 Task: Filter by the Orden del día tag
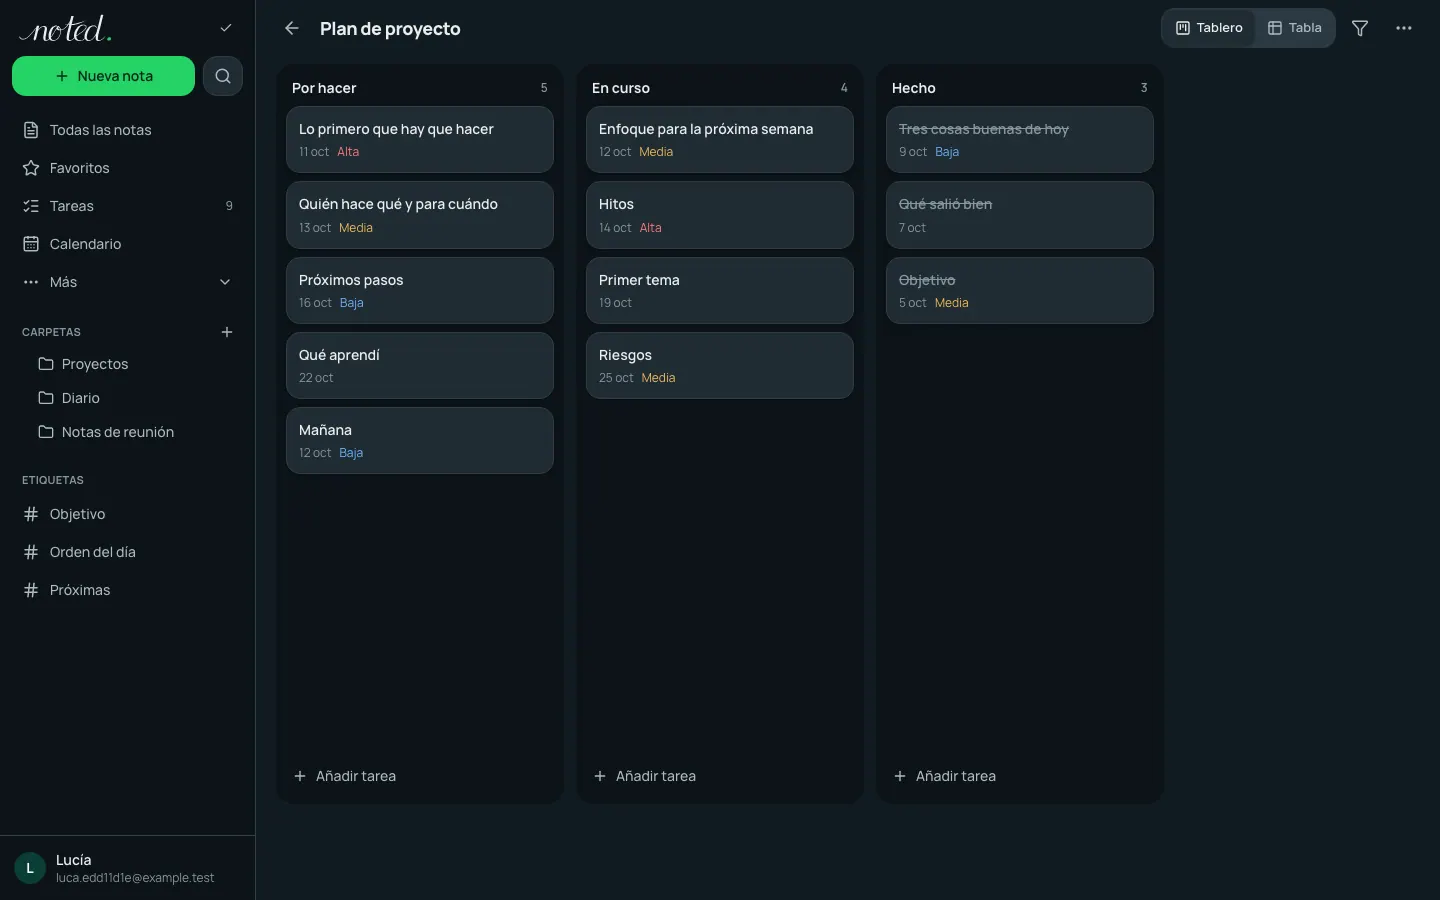coord(128,552)
